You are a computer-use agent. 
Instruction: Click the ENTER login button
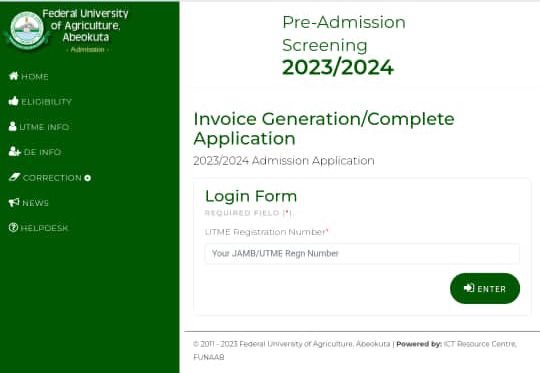pos(485,288)
